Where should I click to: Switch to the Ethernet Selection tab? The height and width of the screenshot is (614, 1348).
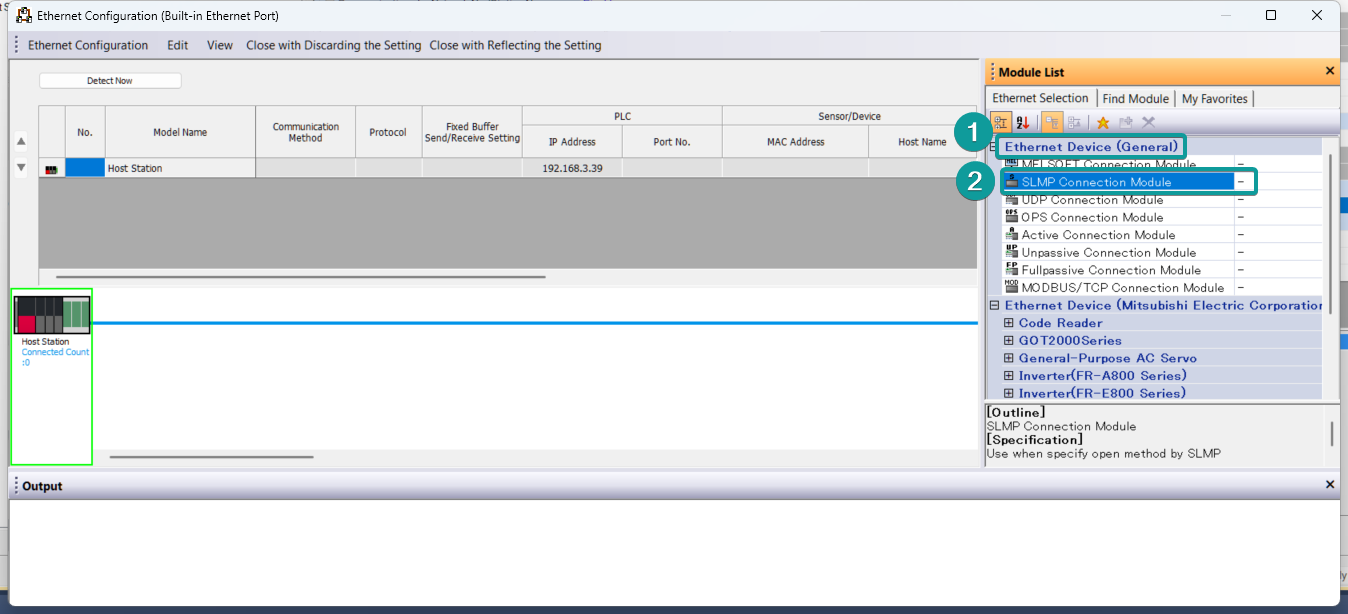coord(1040,98)
